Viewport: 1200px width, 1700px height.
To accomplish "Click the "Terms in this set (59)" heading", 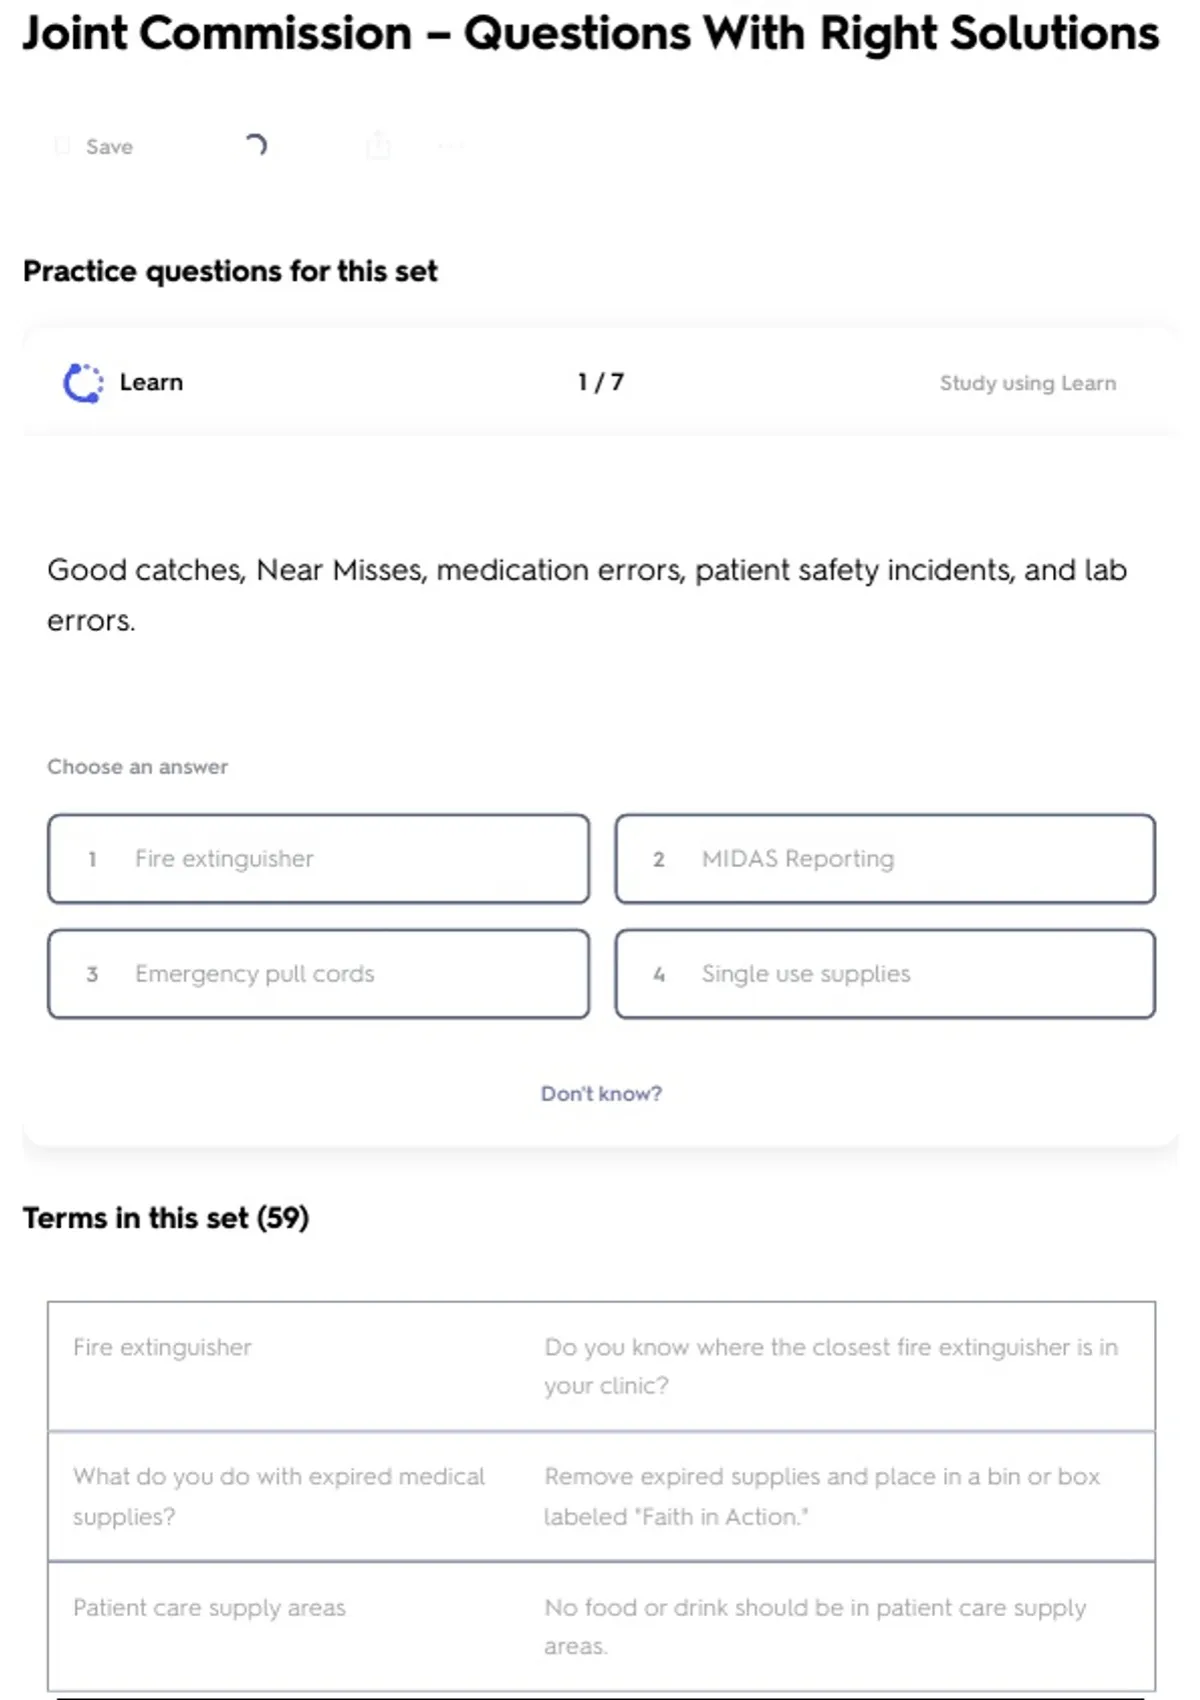I will click(x=166, y=1218).
